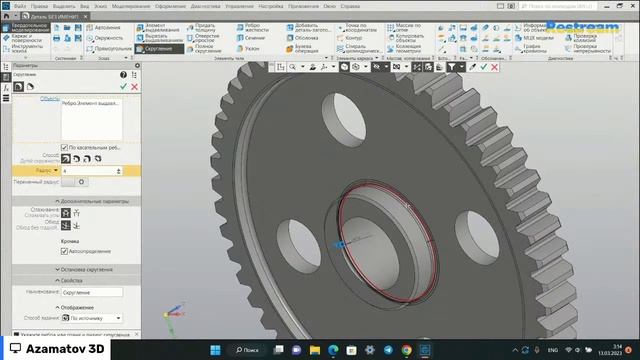Viewport: 640px width, 360px height.
Task: Choose Массив по сетке tool
Action: click(404, 28)
